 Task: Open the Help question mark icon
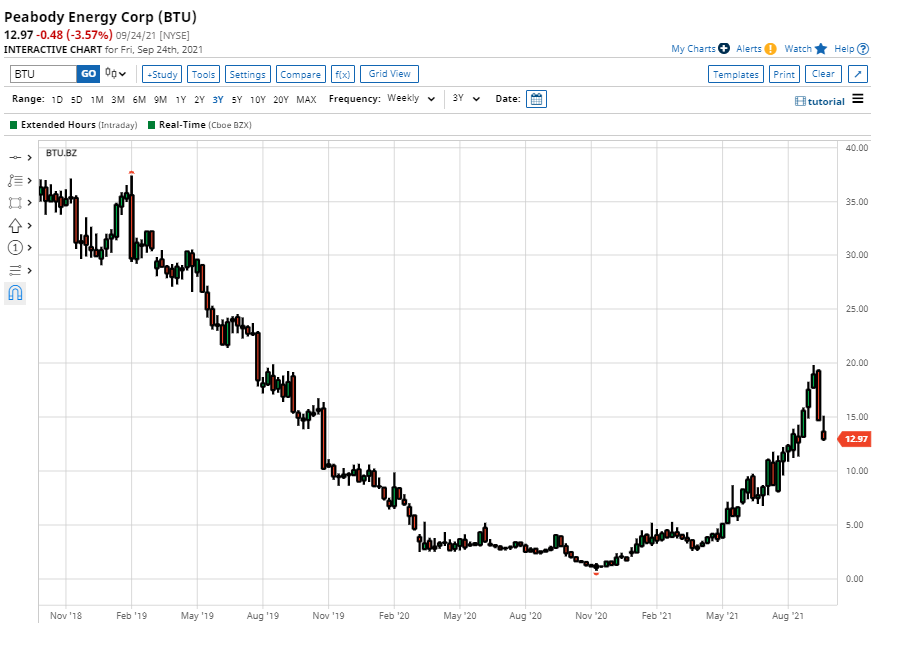[863, 49]
